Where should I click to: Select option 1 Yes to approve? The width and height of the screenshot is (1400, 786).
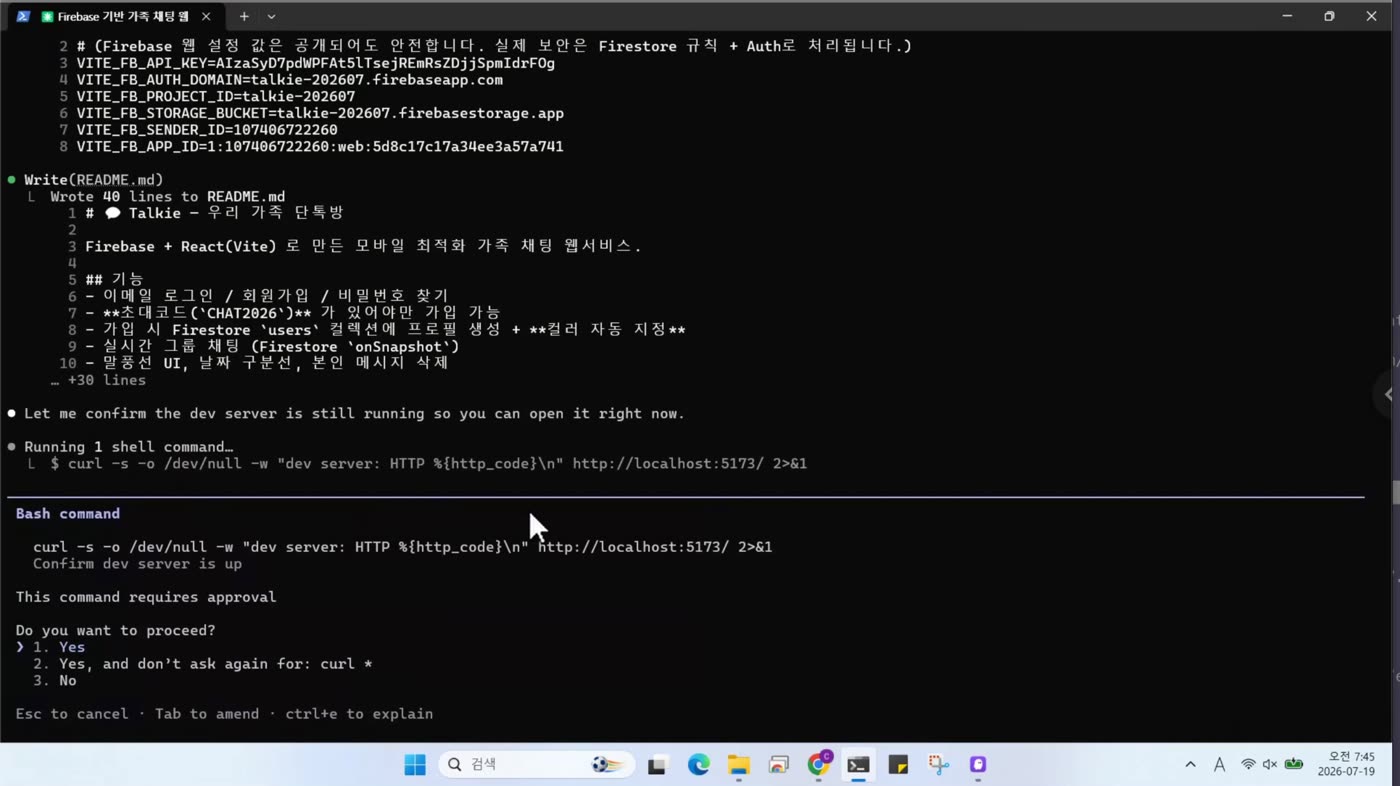point(60,647)
